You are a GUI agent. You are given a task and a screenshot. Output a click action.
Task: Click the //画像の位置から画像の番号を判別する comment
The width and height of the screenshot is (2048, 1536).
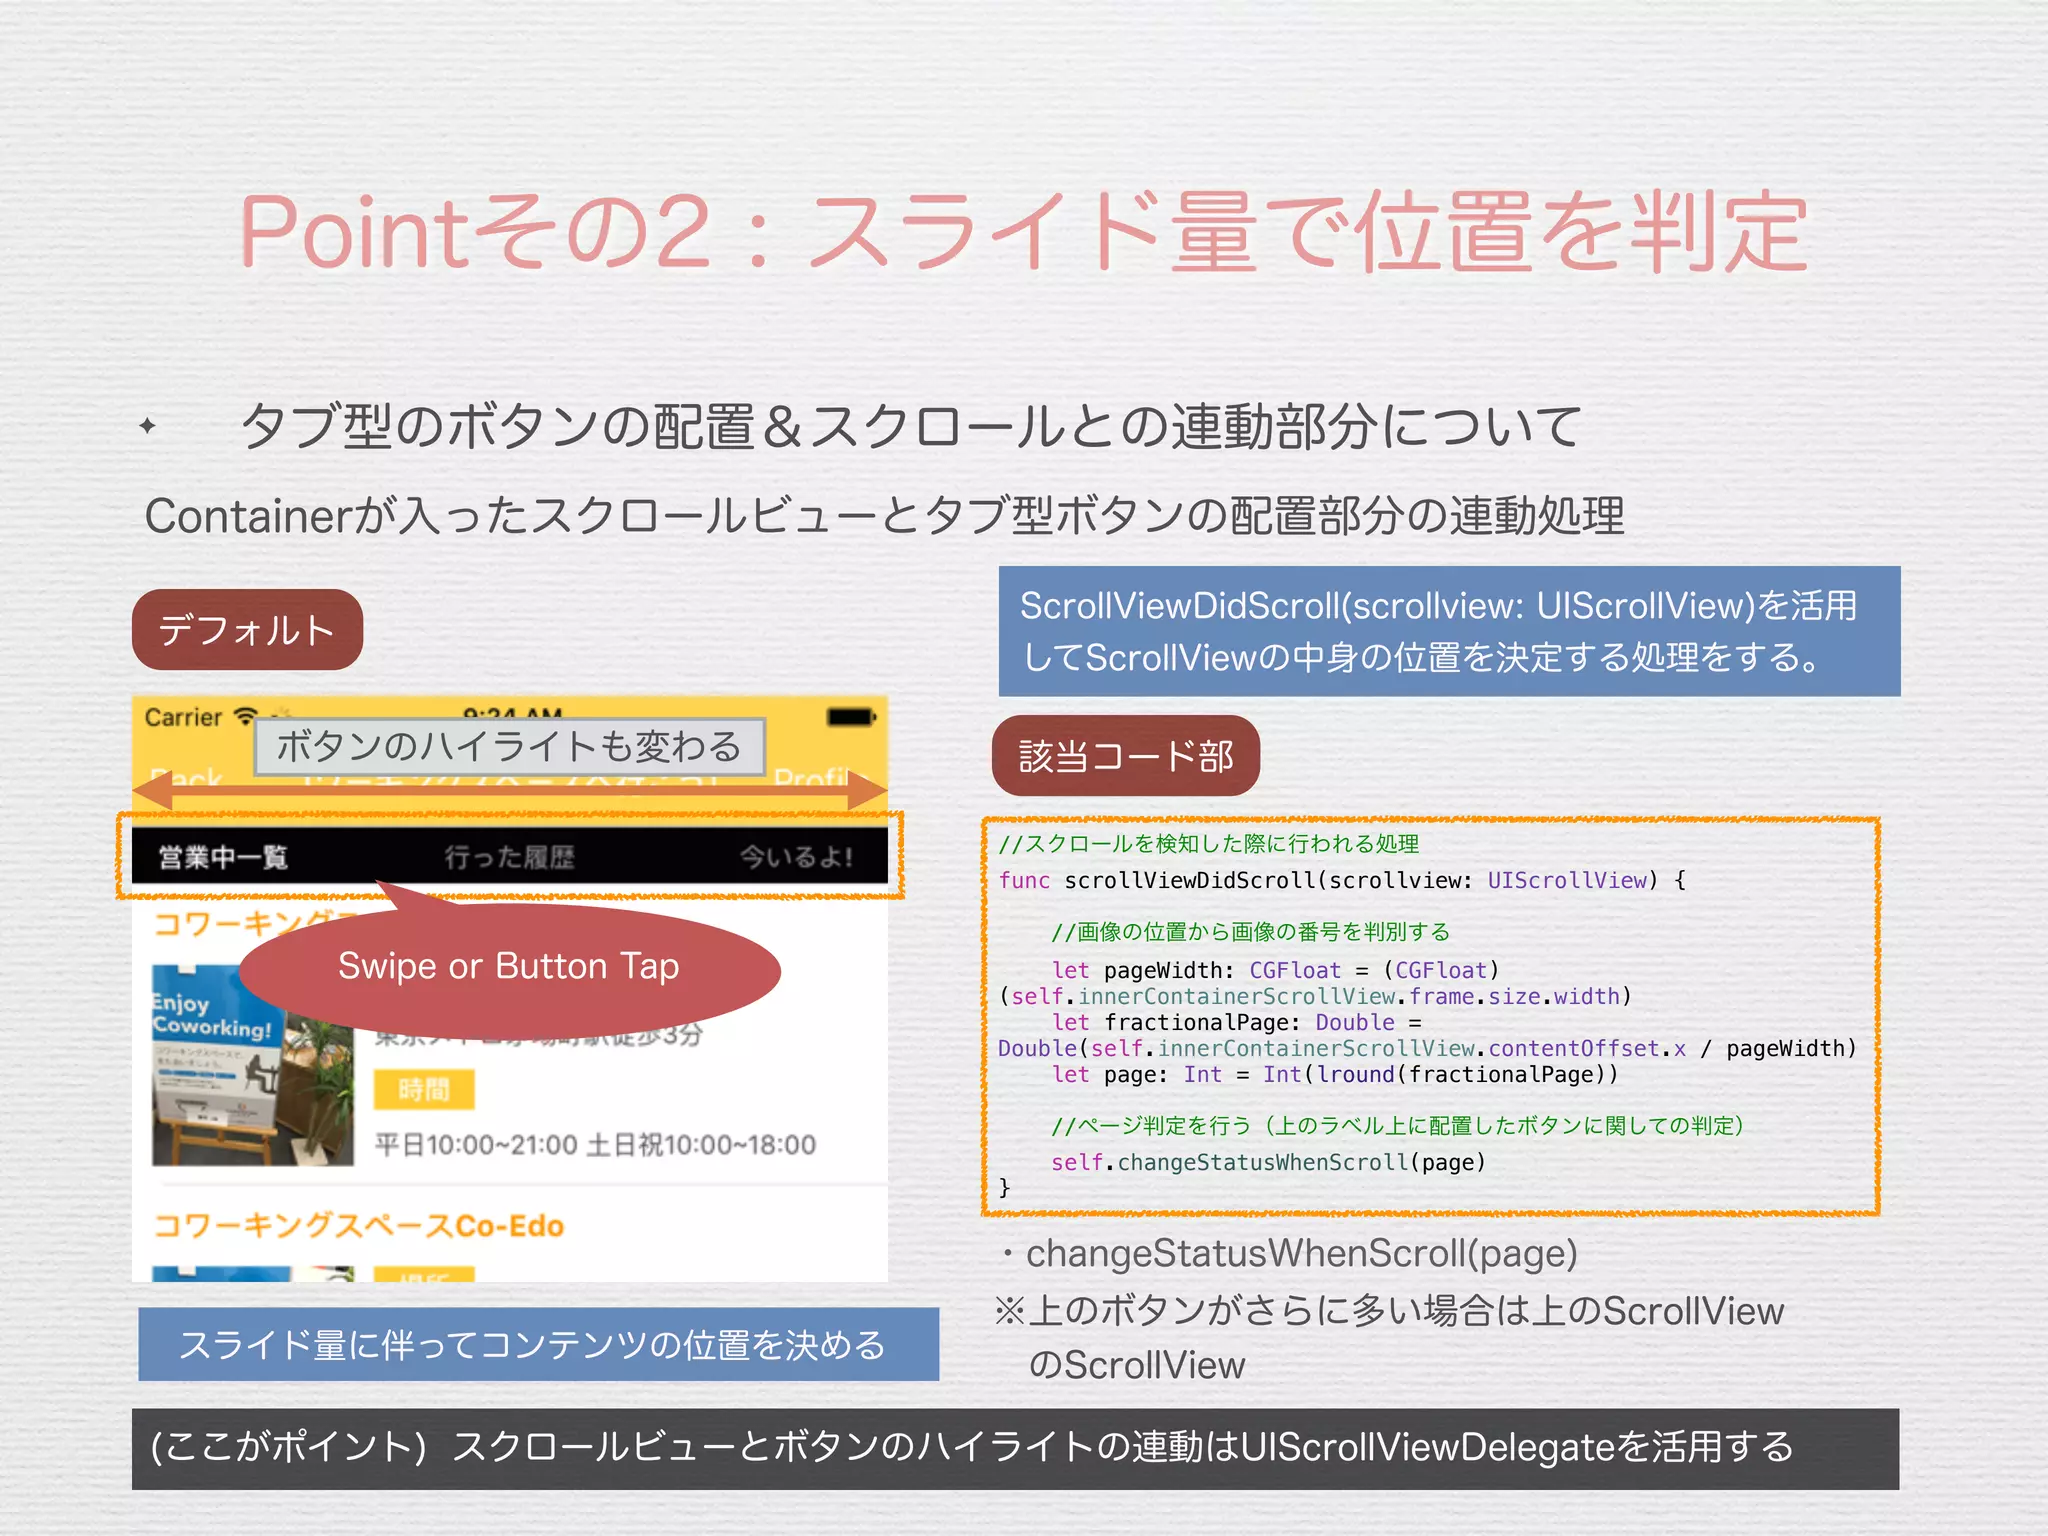pyautogui.click(x=1250, y=932)
